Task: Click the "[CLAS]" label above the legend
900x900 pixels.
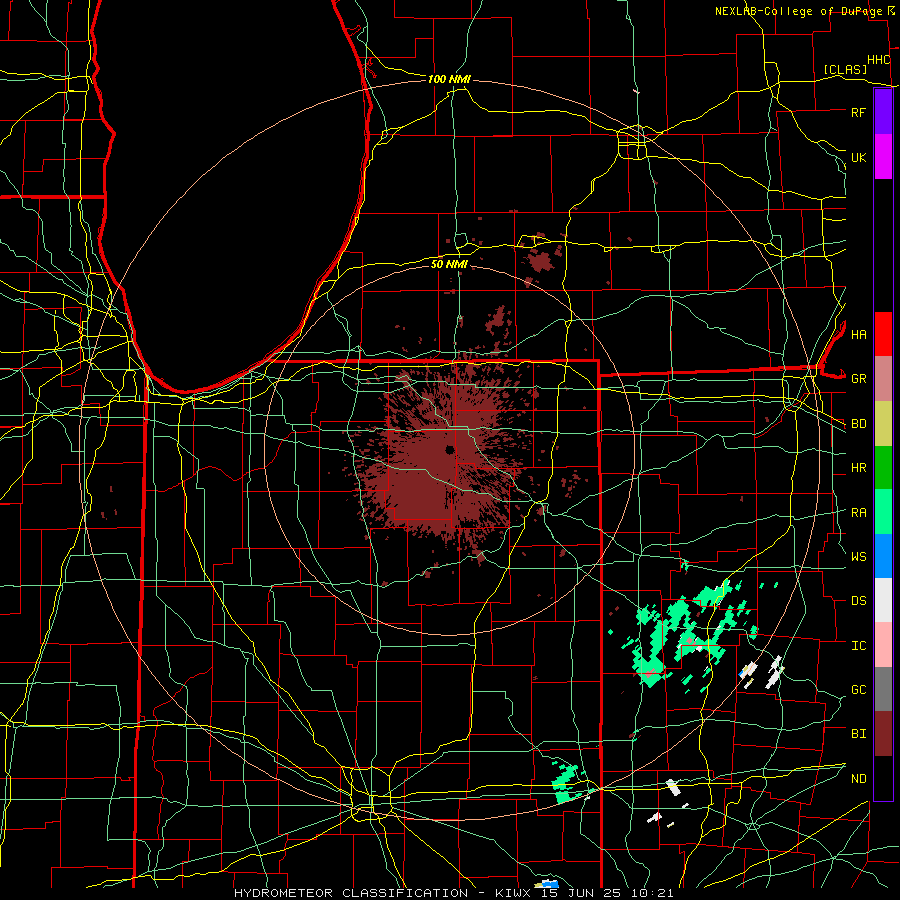Action: click(x=845, y=69)
